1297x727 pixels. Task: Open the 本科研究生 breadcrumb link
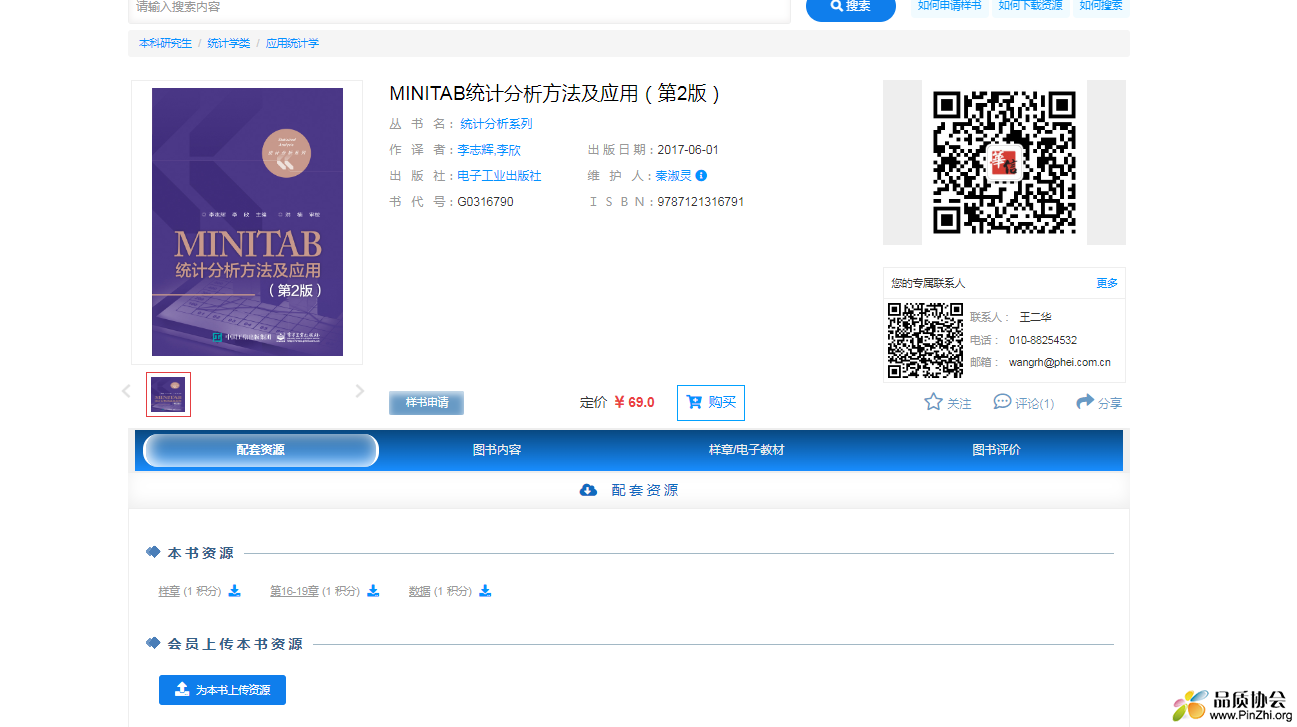coord(165,43)
